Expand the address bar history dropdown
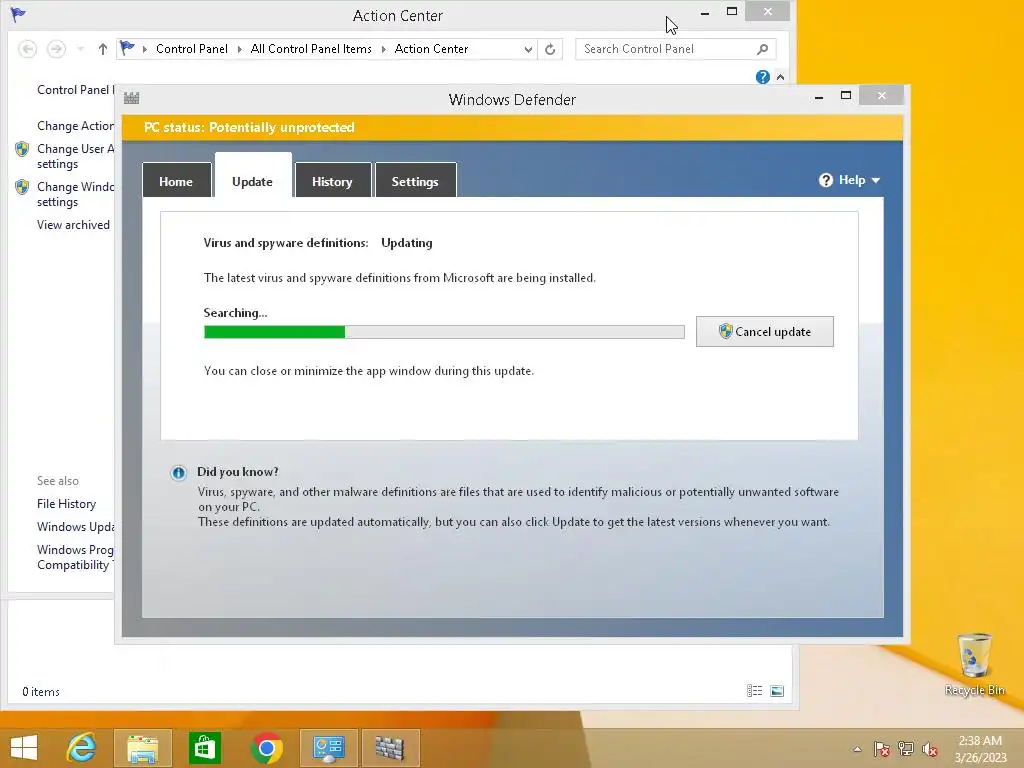This screenshot has height=768, width=1024. (528, 49)
